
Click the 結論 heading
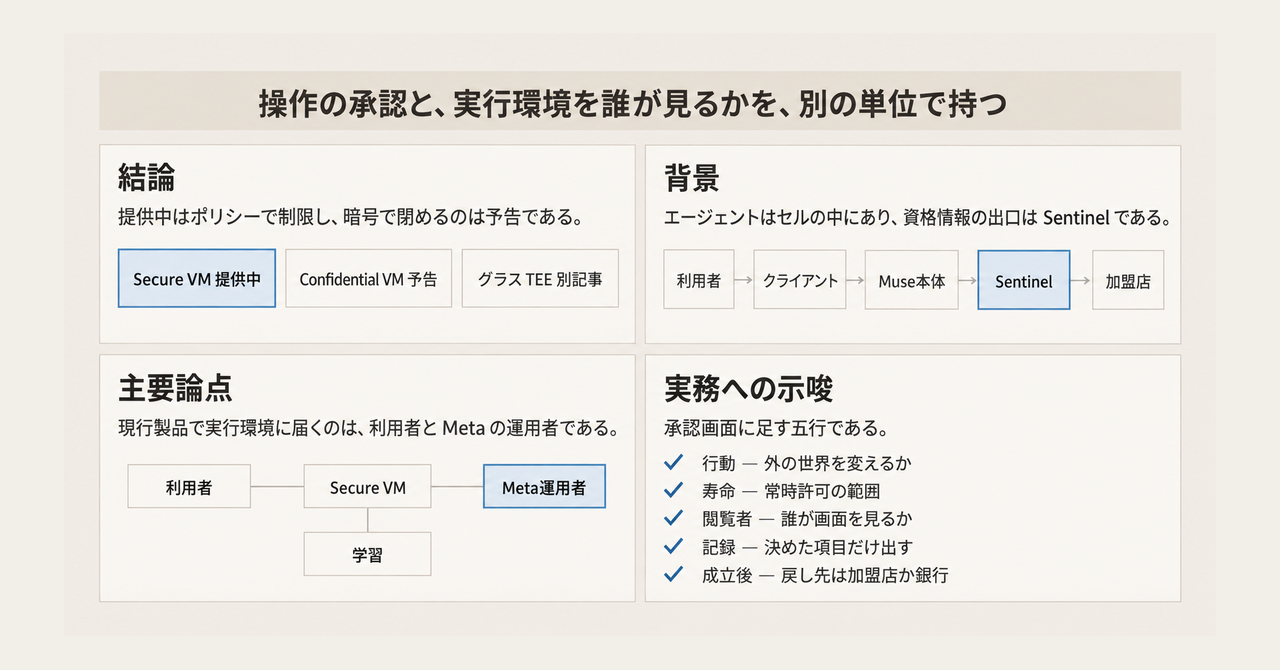[x=147, y=179]
